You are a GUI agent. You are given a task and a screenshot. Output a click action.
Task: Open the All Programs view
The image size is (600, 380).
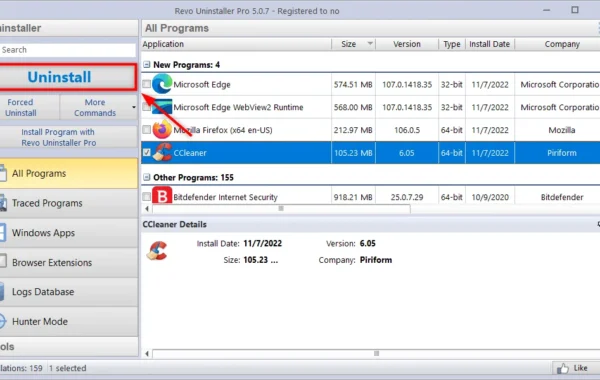pyautogui.click(x=69, y=173)
